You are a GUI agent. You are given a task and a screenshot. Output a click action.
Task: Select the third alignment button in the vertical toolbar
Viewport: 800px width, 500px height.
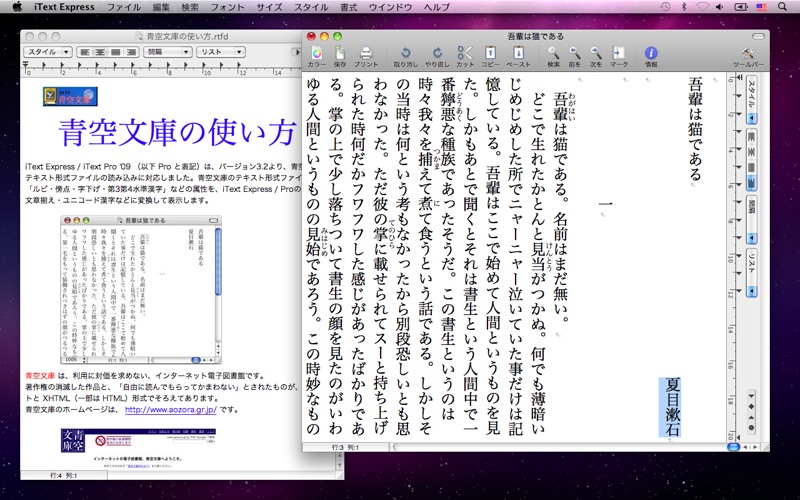click(x=752, y=167)
